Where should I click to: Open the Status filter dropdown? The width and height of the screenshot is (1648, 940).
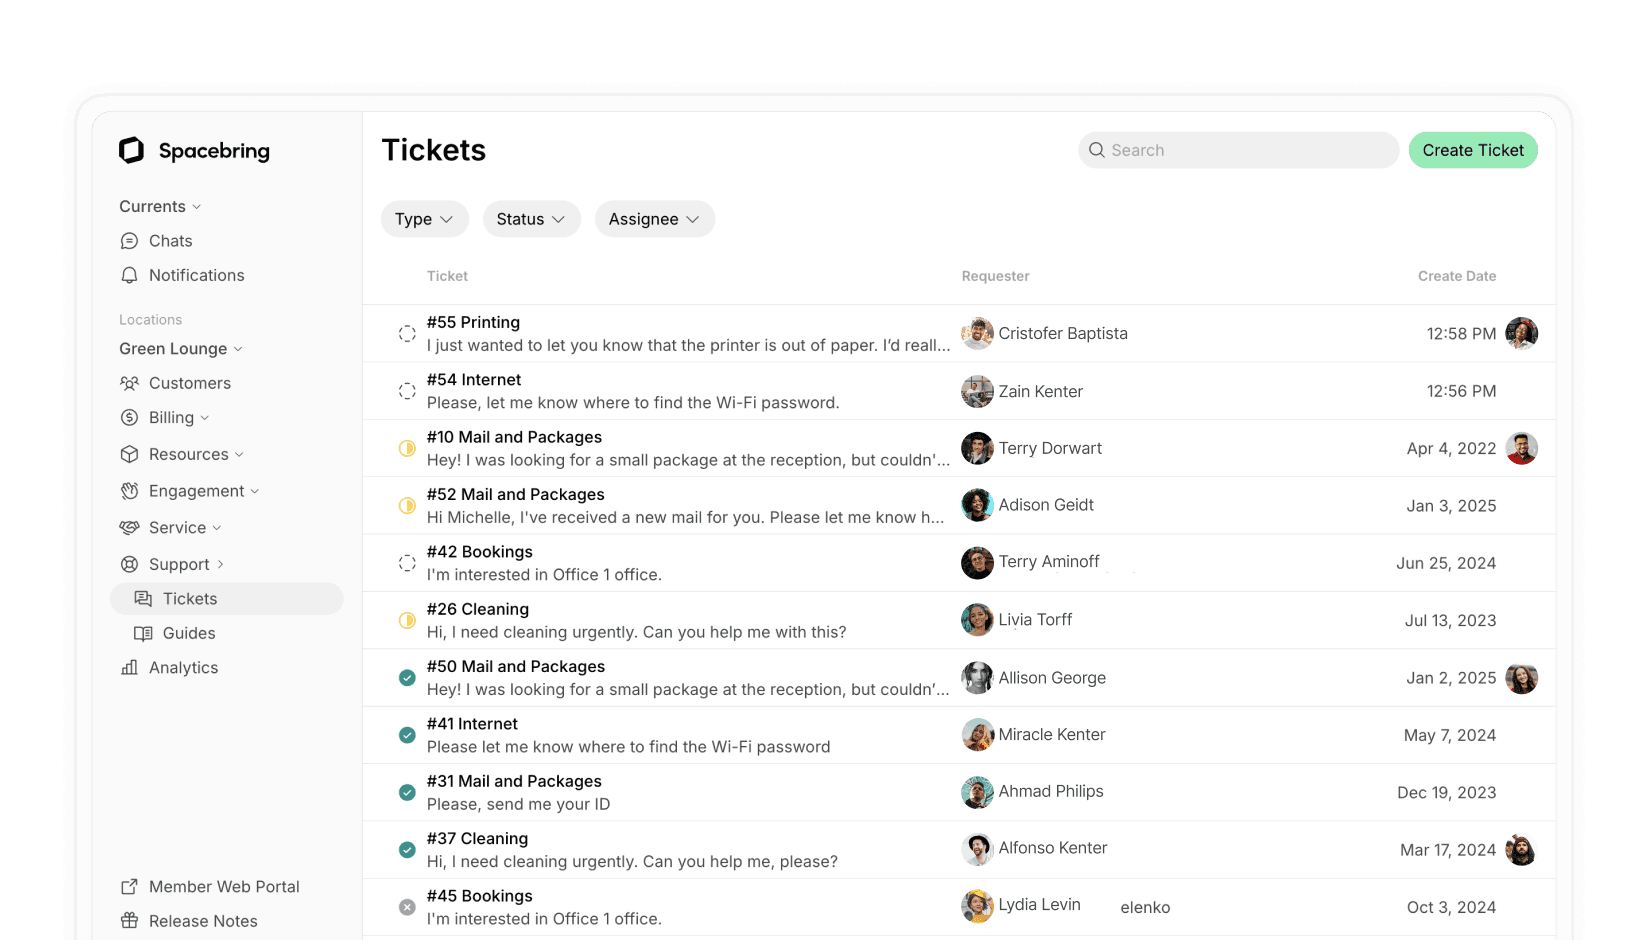(531, 219)
